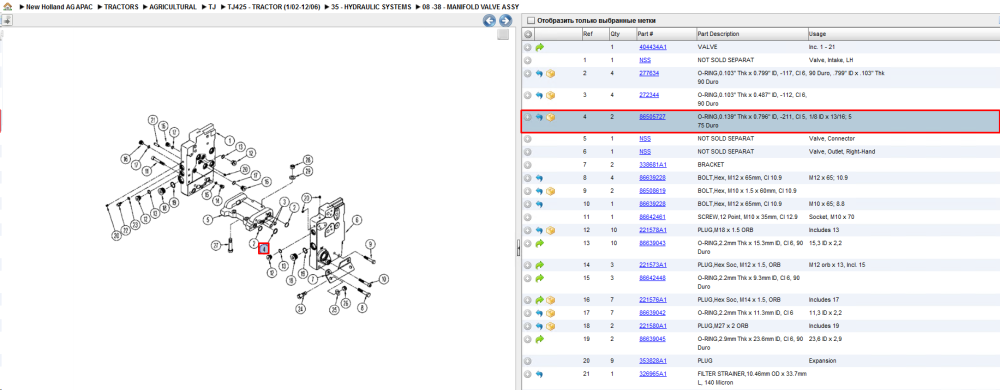Enable the 'Отобразить только выбранные метки' checkbox
1000x390 pixels.
coord(531,20)
